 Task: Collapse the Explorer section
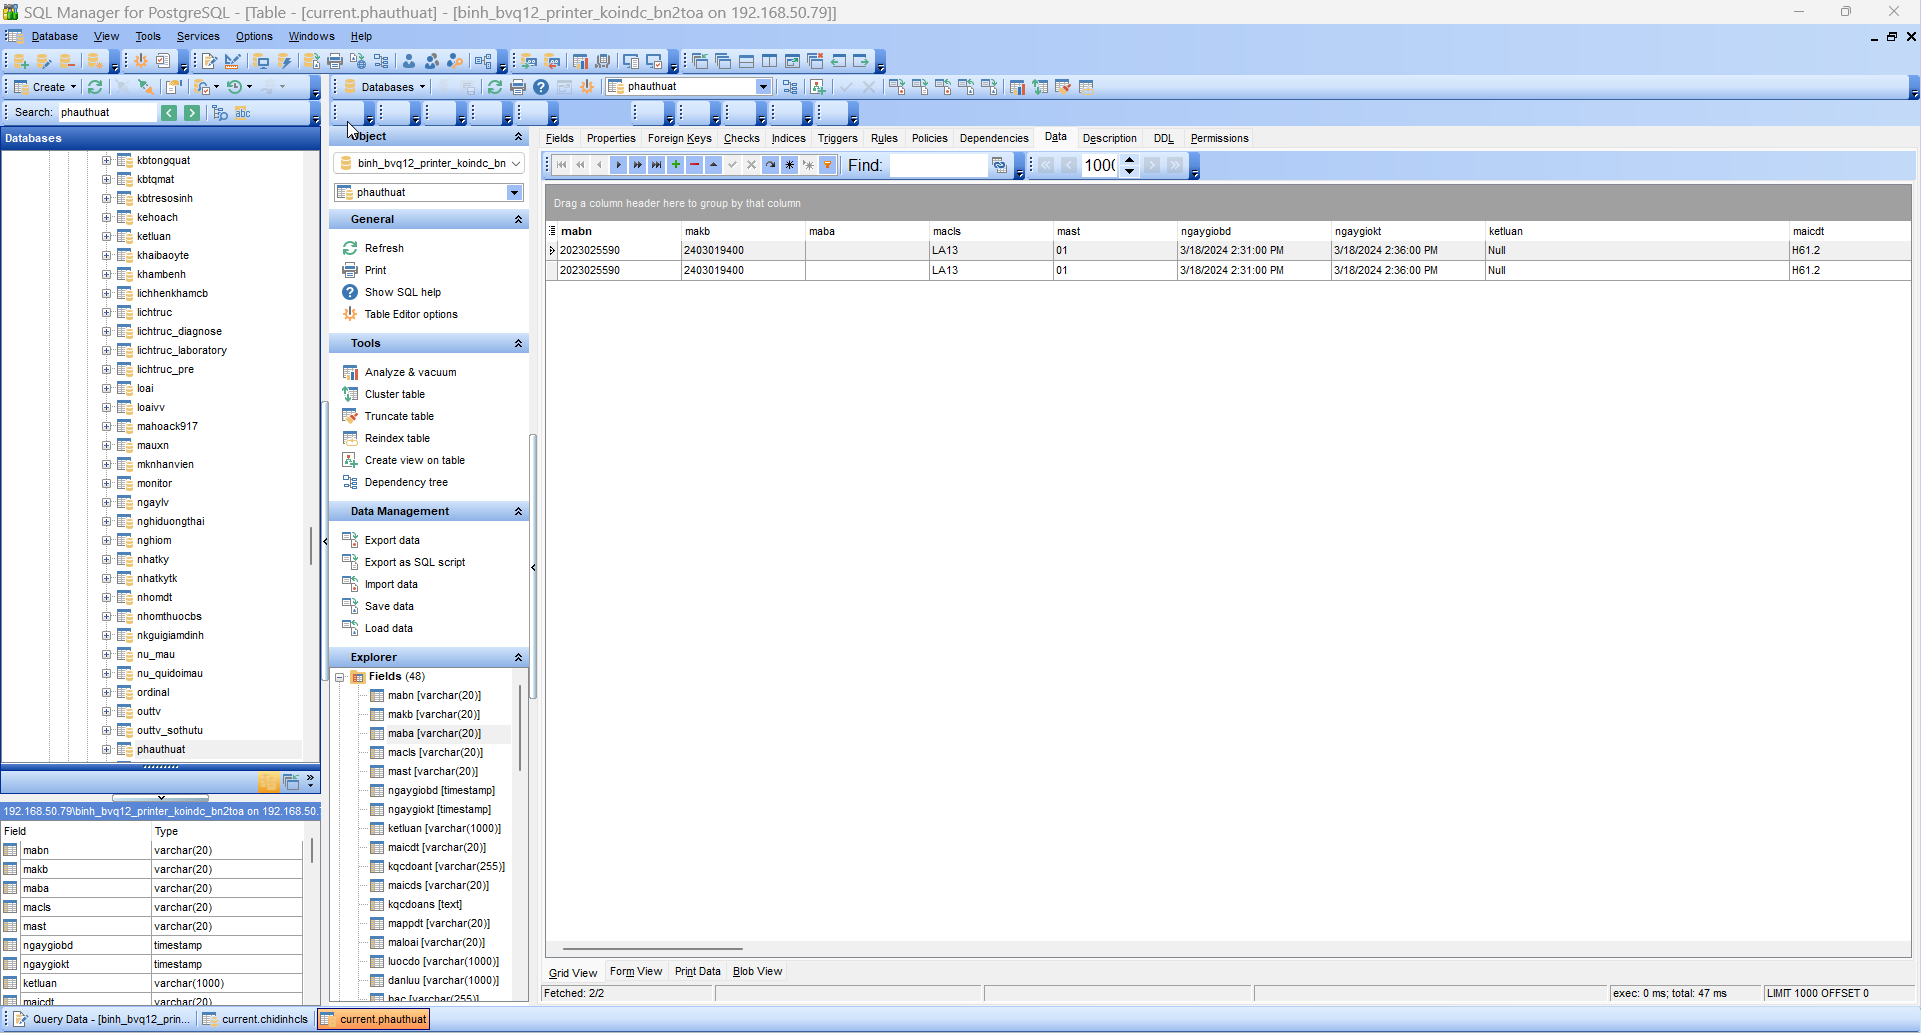518,658
